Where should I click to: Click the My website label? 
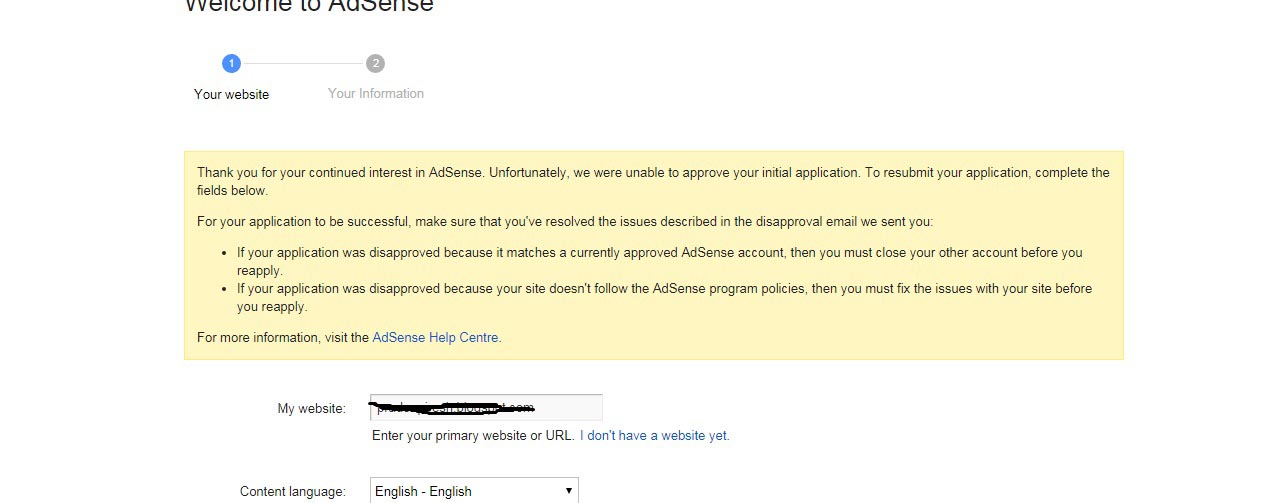(x=312, y=408)
